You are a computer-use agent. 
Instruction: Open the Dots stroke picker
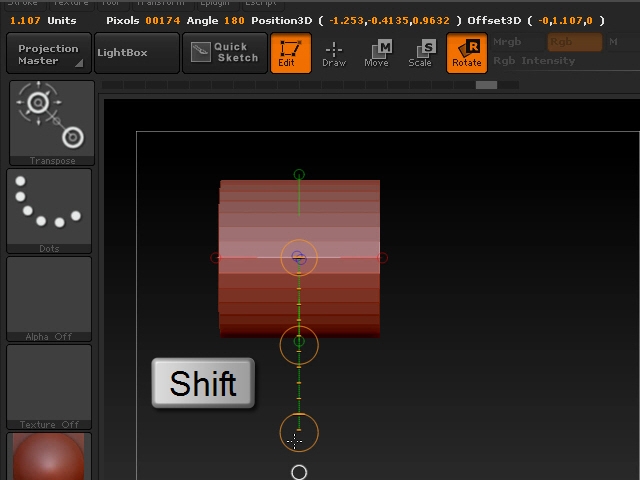[49, 211]
